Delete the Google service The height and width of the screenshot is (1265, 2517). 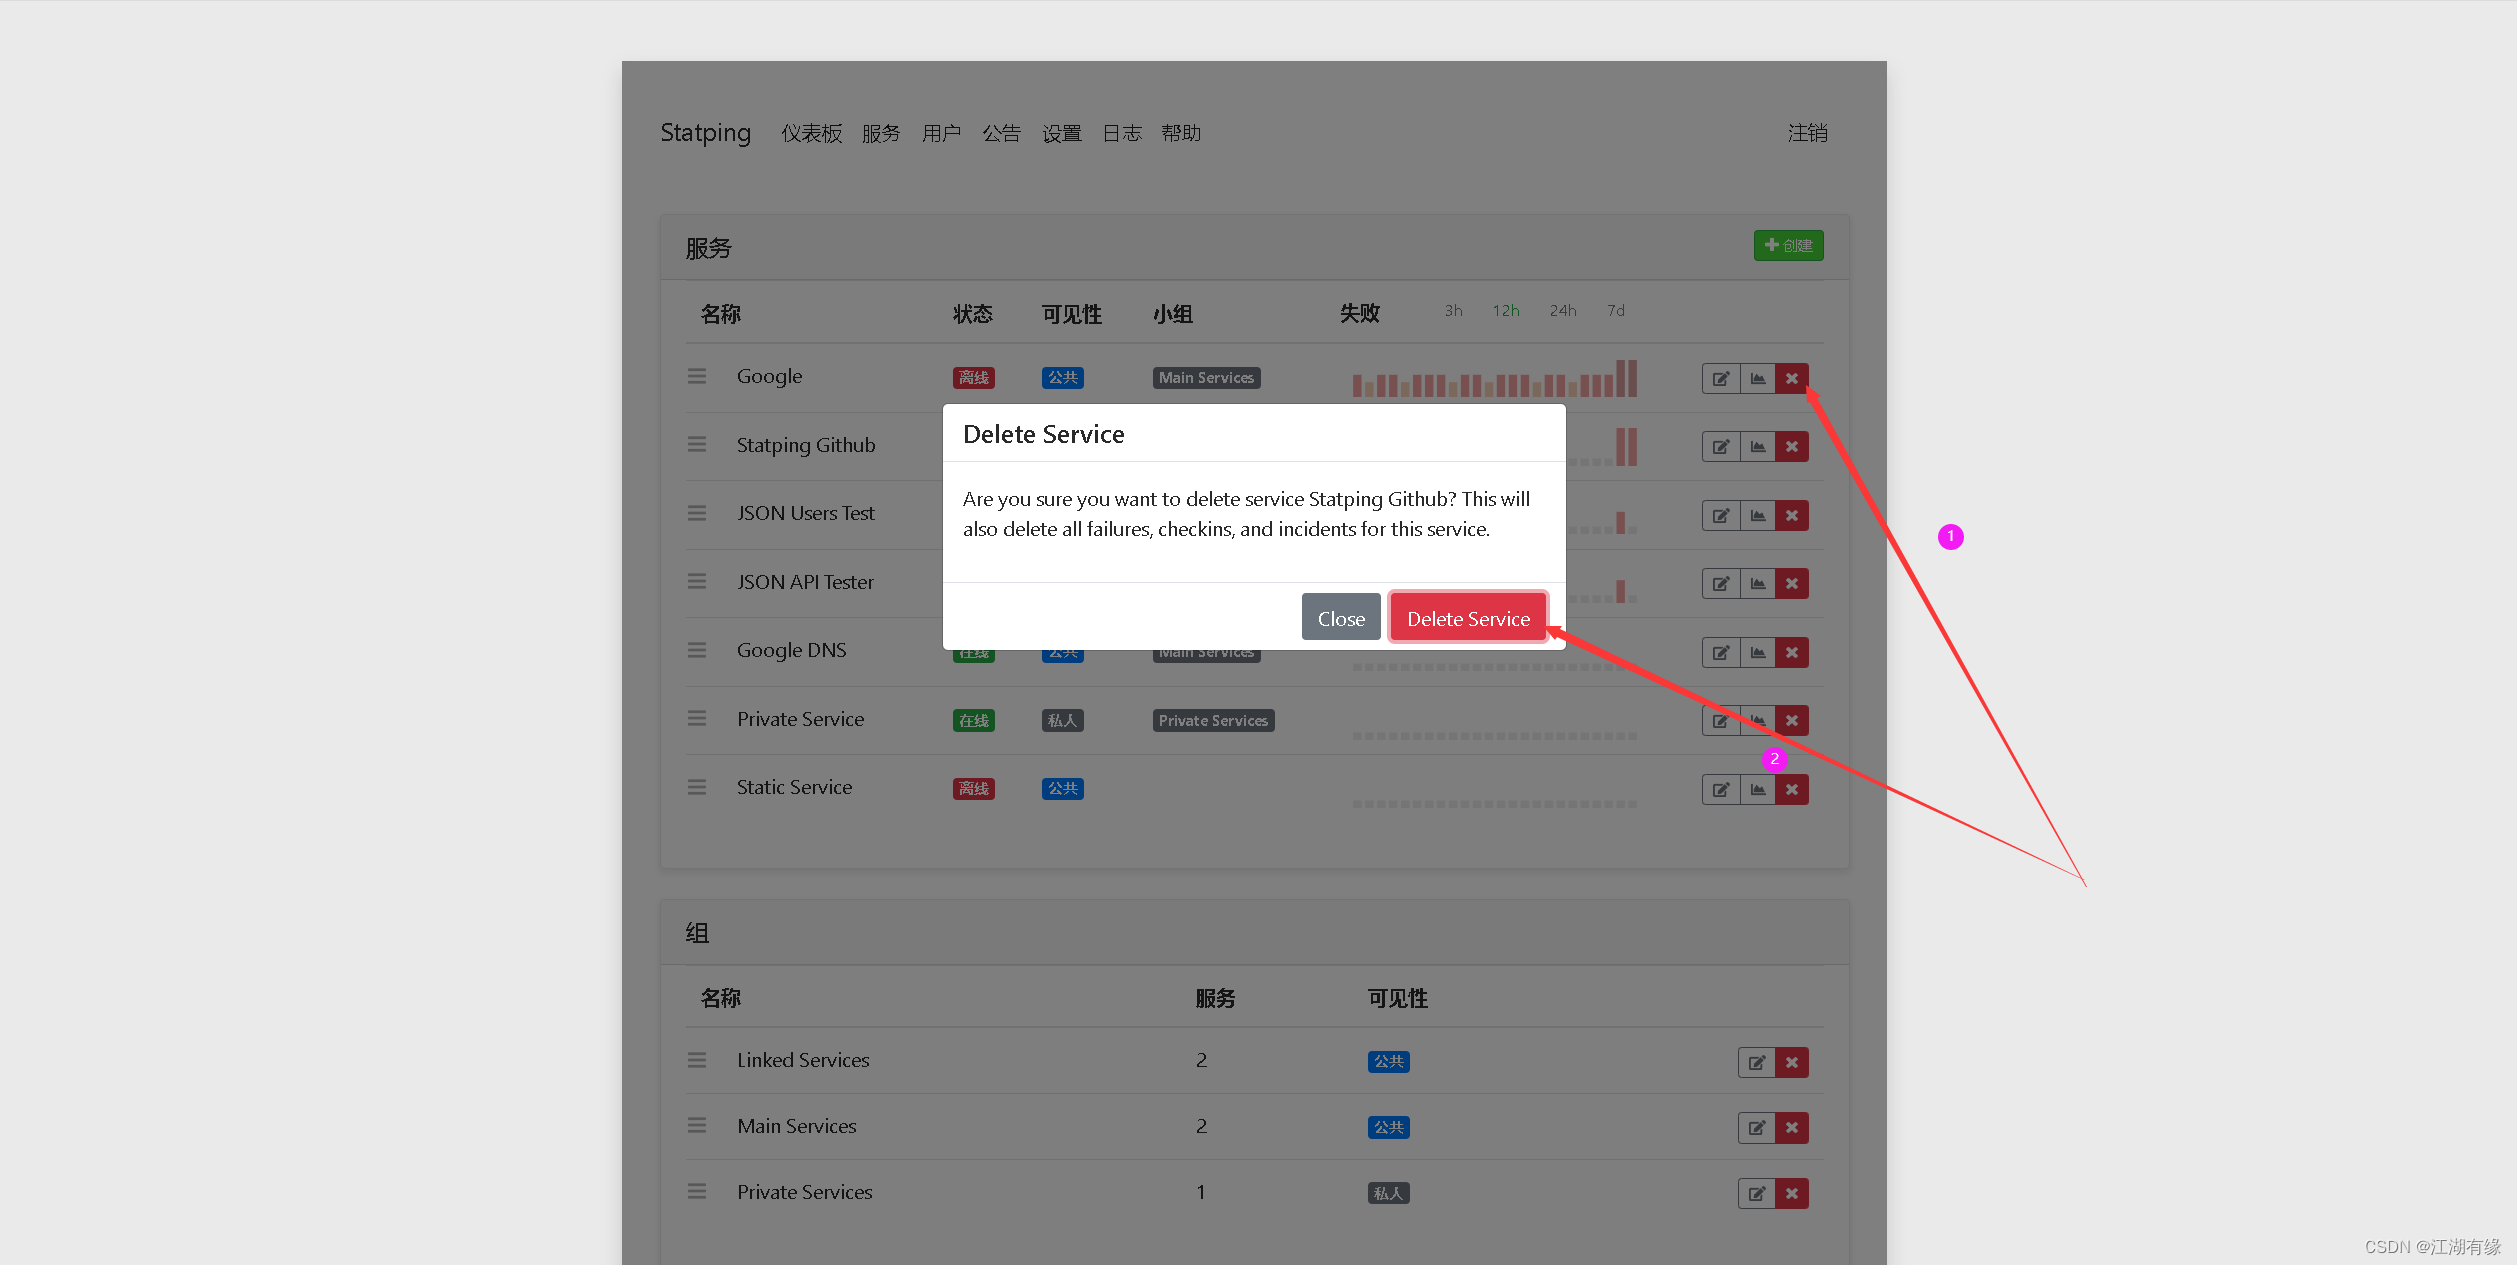pyautogui.click(x=1792, y=379)
